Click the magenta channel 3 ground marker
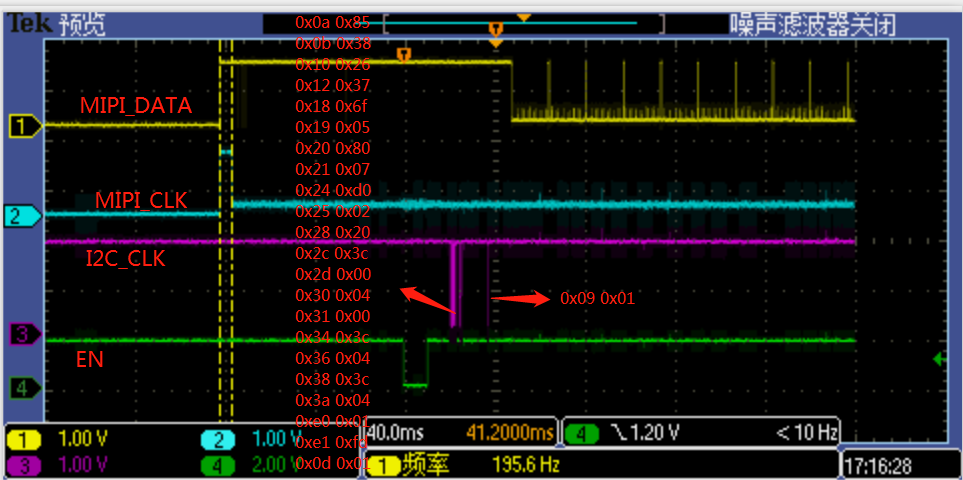Screen dimensions: 963x480 [x=26, y=335]
